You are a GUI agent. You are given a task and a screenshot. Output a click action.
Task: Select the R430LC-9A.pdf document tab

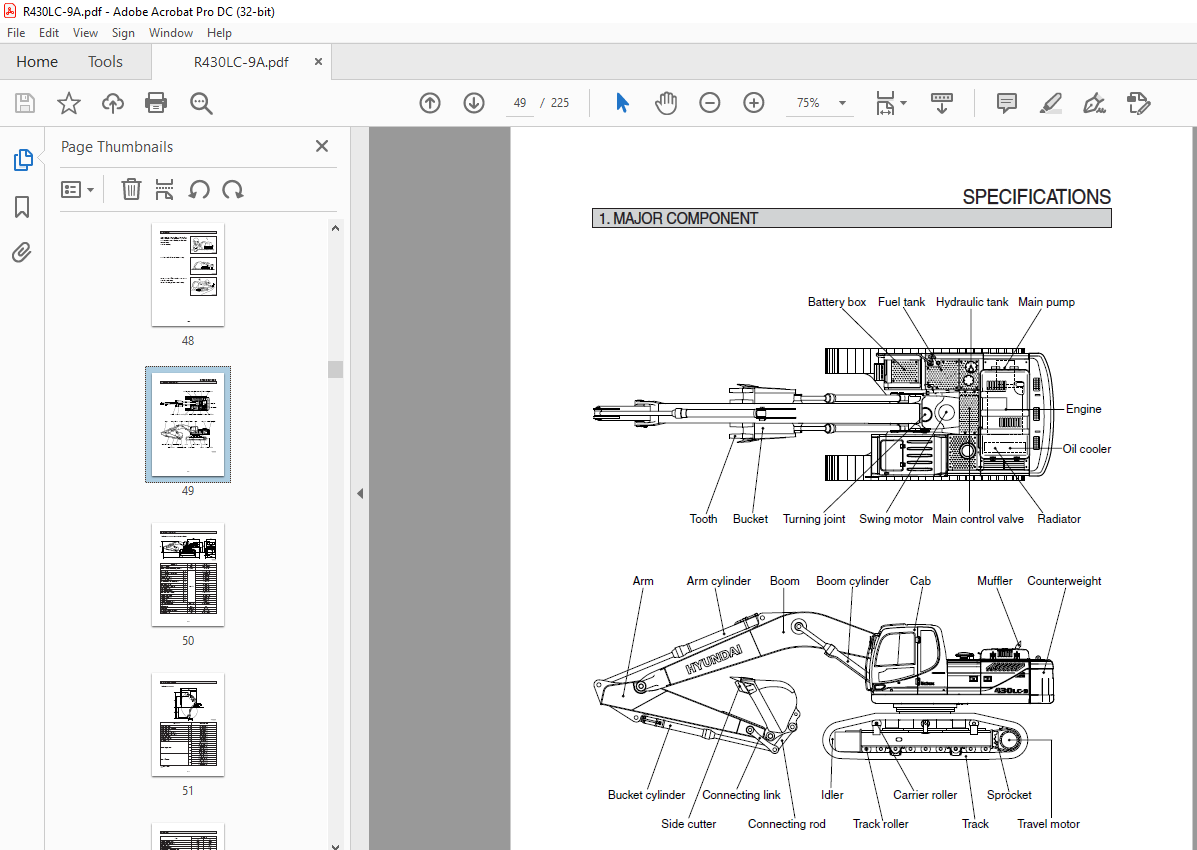[x=241, y=63]
